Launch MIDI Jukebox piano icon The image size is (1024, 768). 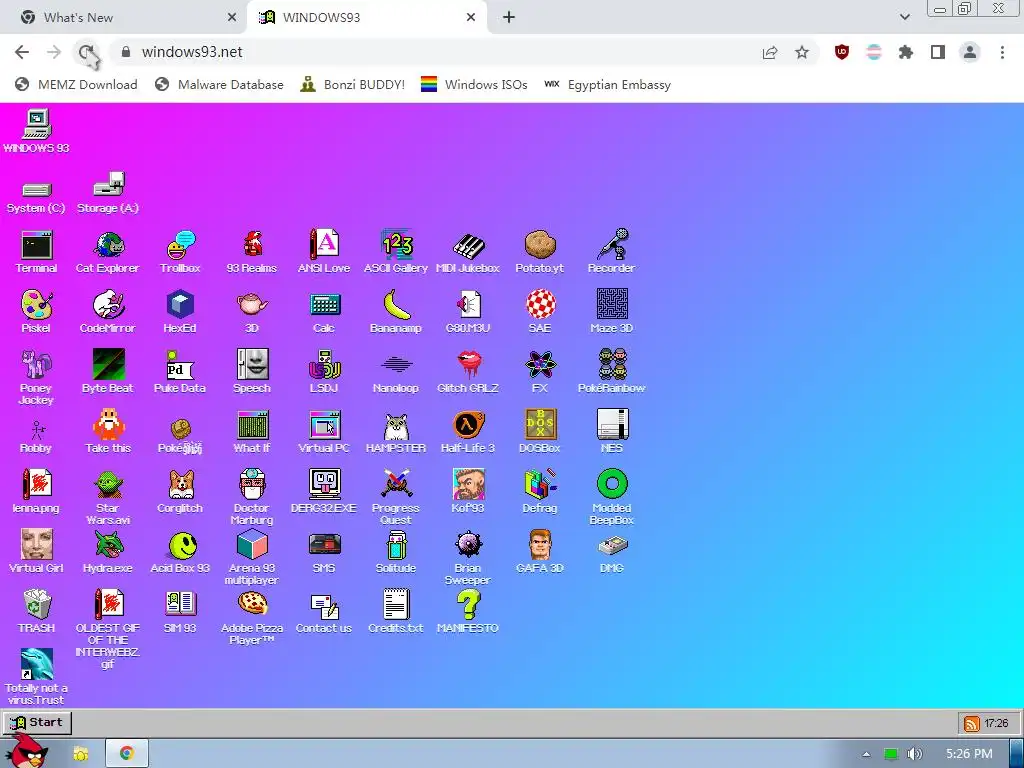468,251
